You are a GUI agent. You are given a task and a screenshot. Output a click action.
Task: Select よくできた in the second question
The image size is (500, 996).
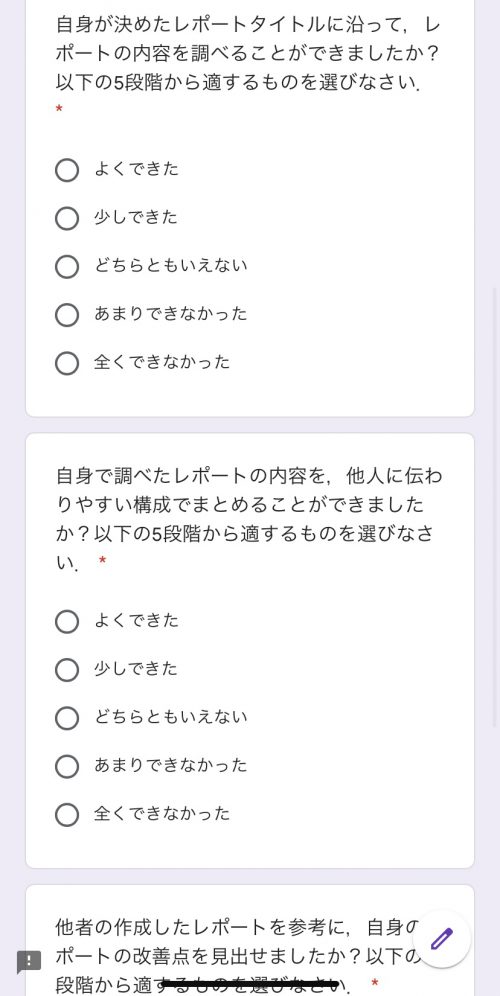(67, 621)
